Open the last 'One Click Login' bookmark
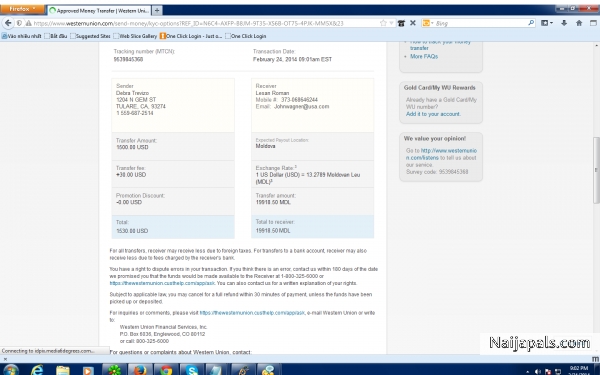This screenshot has height=375, width=600. tap(246, 36)
